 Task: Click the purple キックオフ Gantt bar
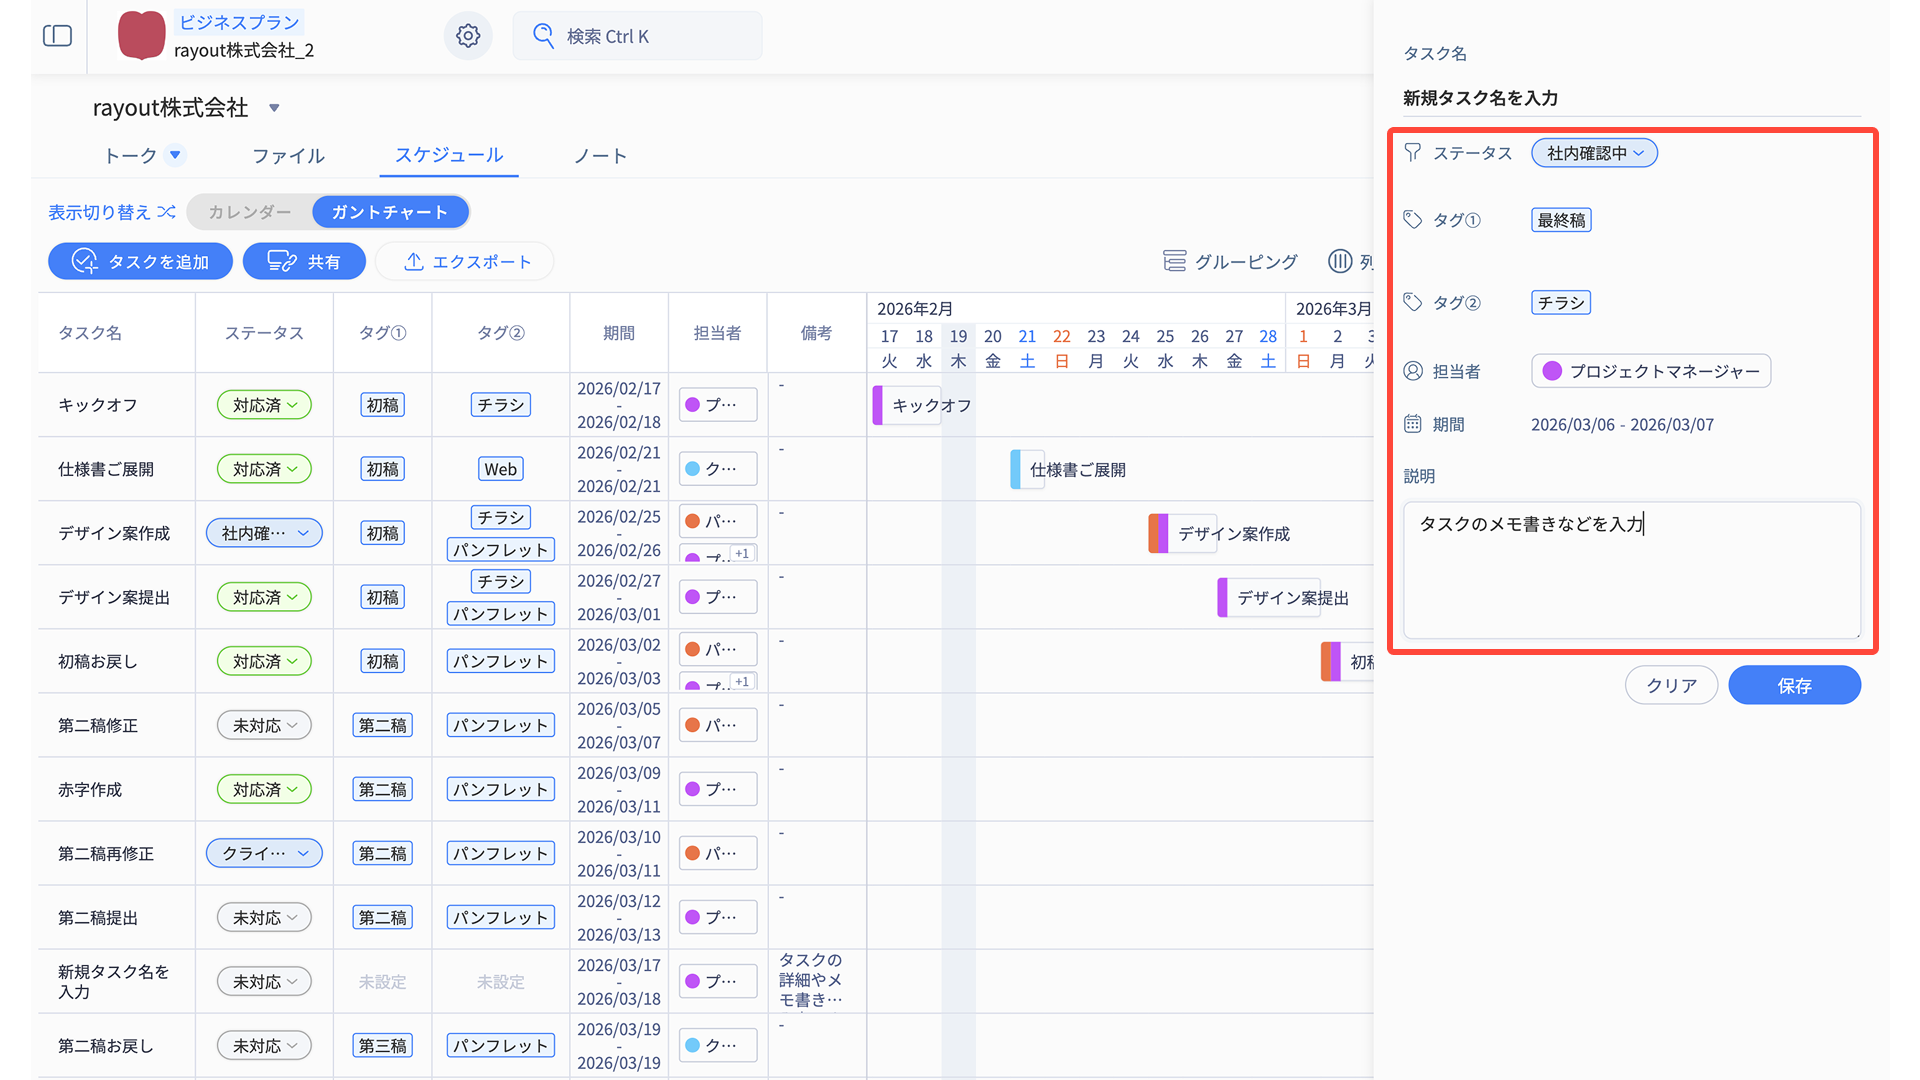pyautogui.click(x=906, y=405)
